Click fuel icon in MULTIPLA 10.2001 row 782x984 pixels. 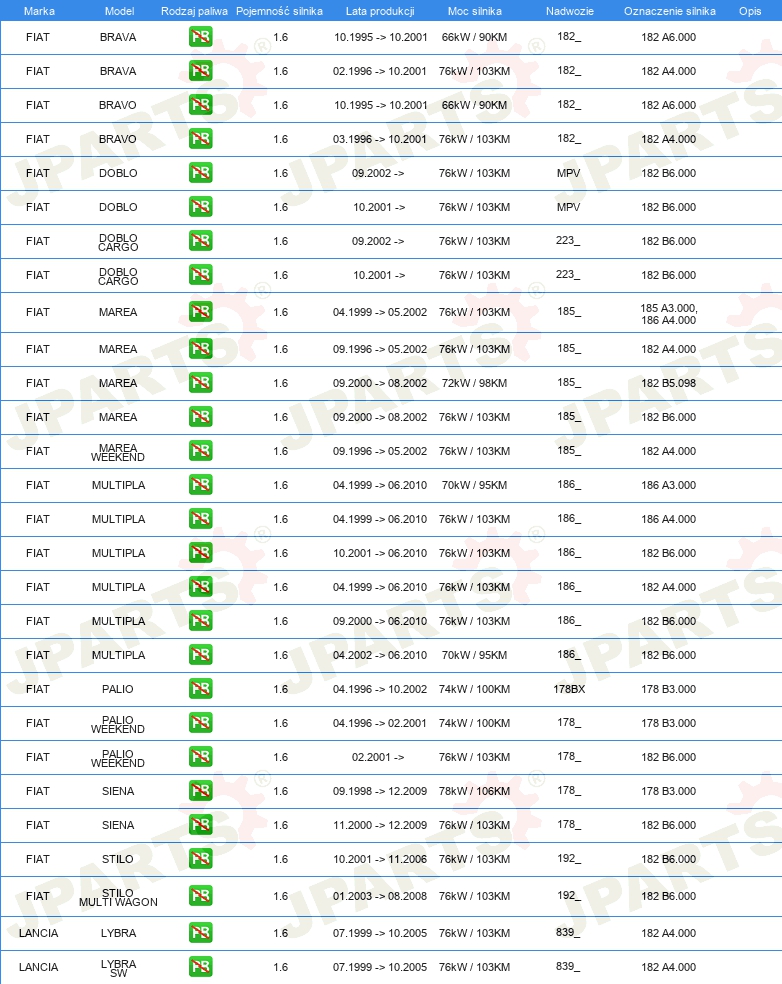pos(201,553)
